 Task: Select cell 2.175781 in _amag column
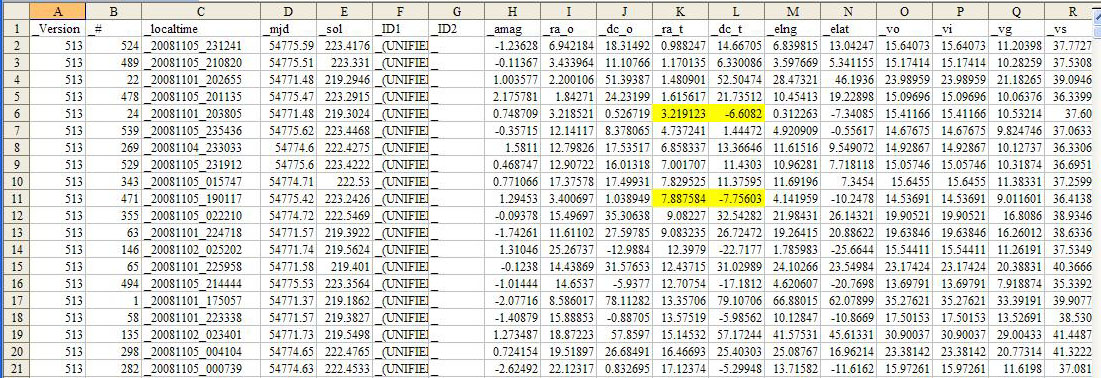(x=513, y=98)
